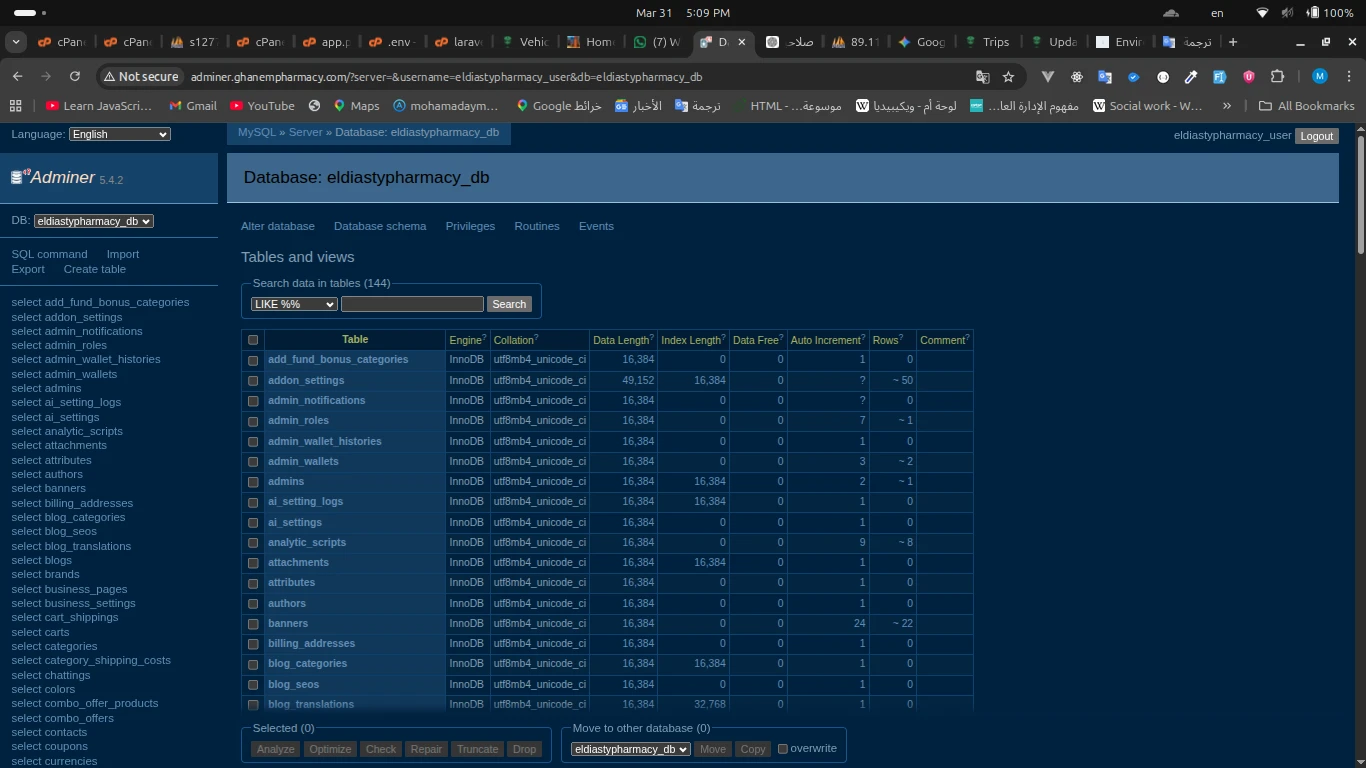Click the Logout button
The height and width of the screenshot is (768, 1366).
(1316, 136)
